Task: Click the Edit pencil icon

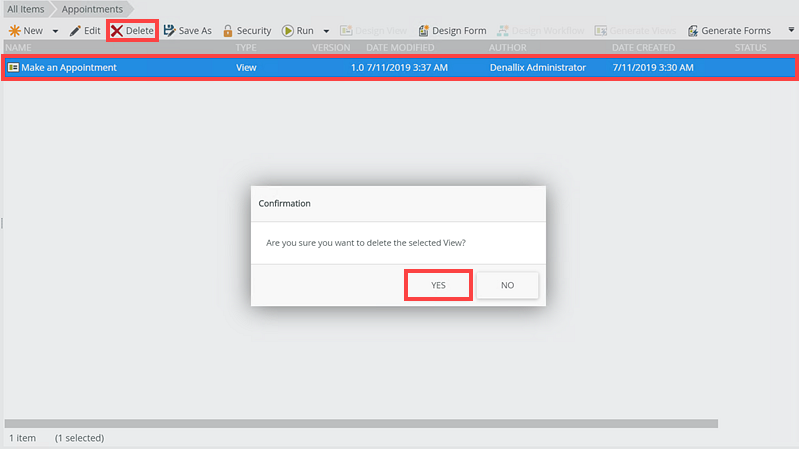Action: tap(75, 31)
